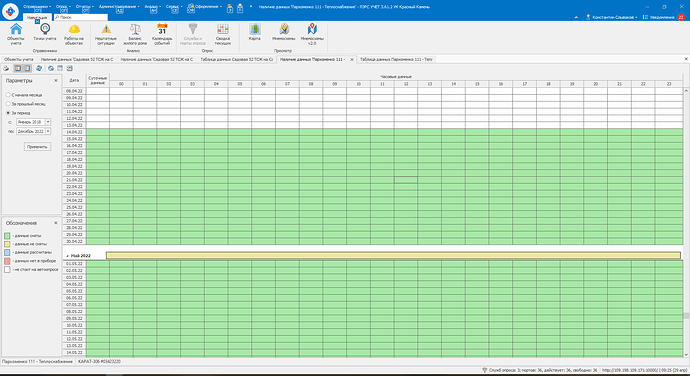Select the 'За период' radio option

8,113
